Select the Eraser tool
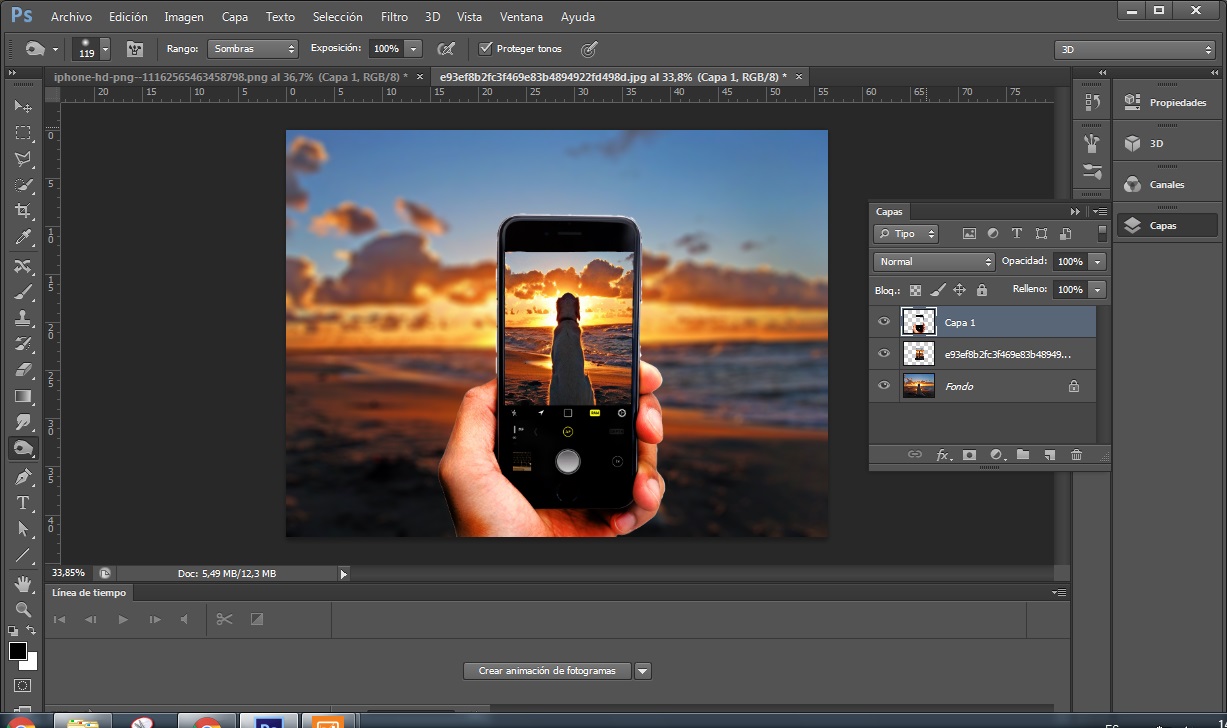 (x=22, y=370)
